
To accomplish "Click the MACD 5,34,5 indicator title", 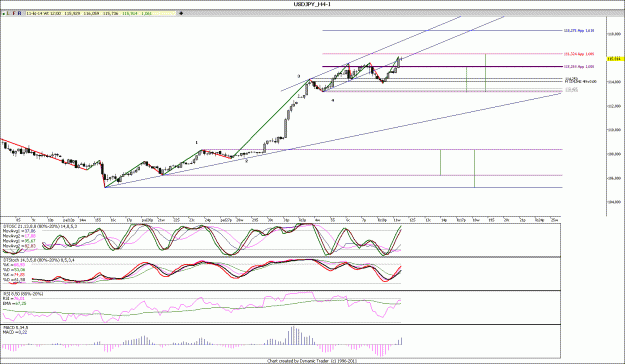I will coord(16,328).
